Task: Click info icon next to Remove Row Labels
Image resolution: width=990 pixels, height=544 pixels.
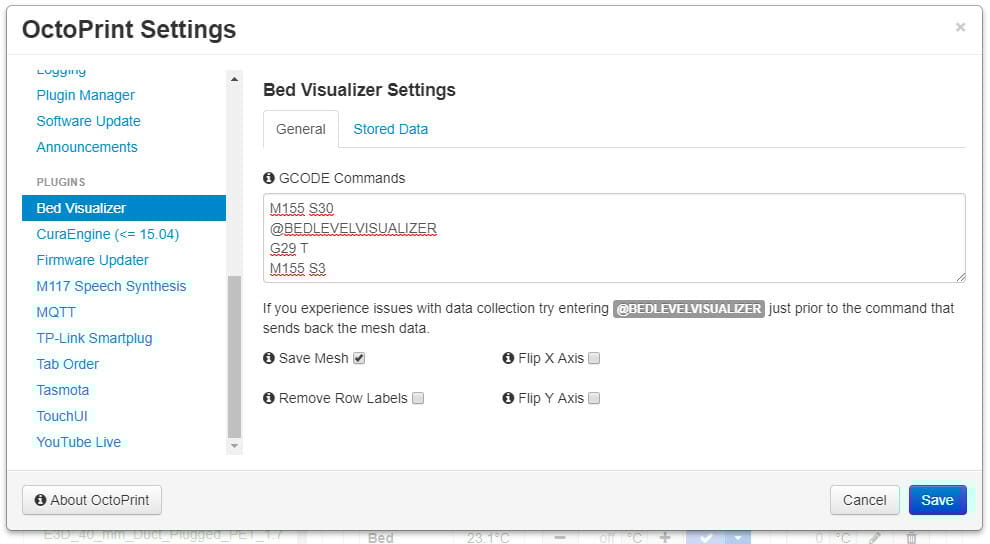Action: click(268, 398)
